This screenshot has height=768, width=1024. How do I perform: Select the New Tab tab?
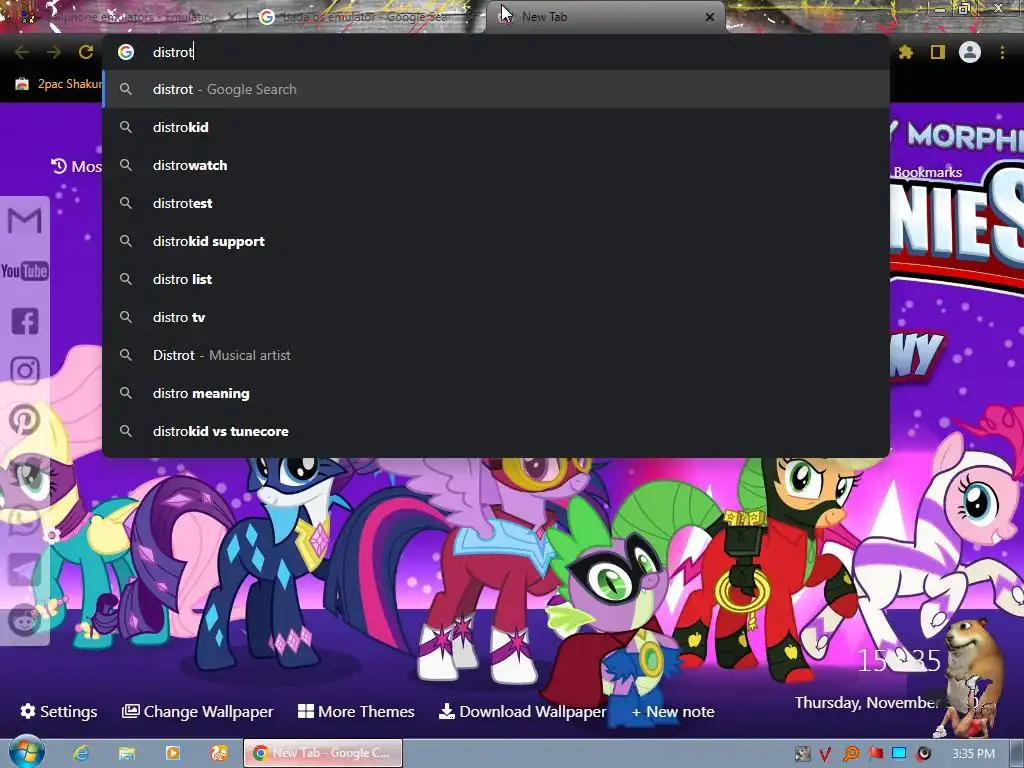point(605,18)
